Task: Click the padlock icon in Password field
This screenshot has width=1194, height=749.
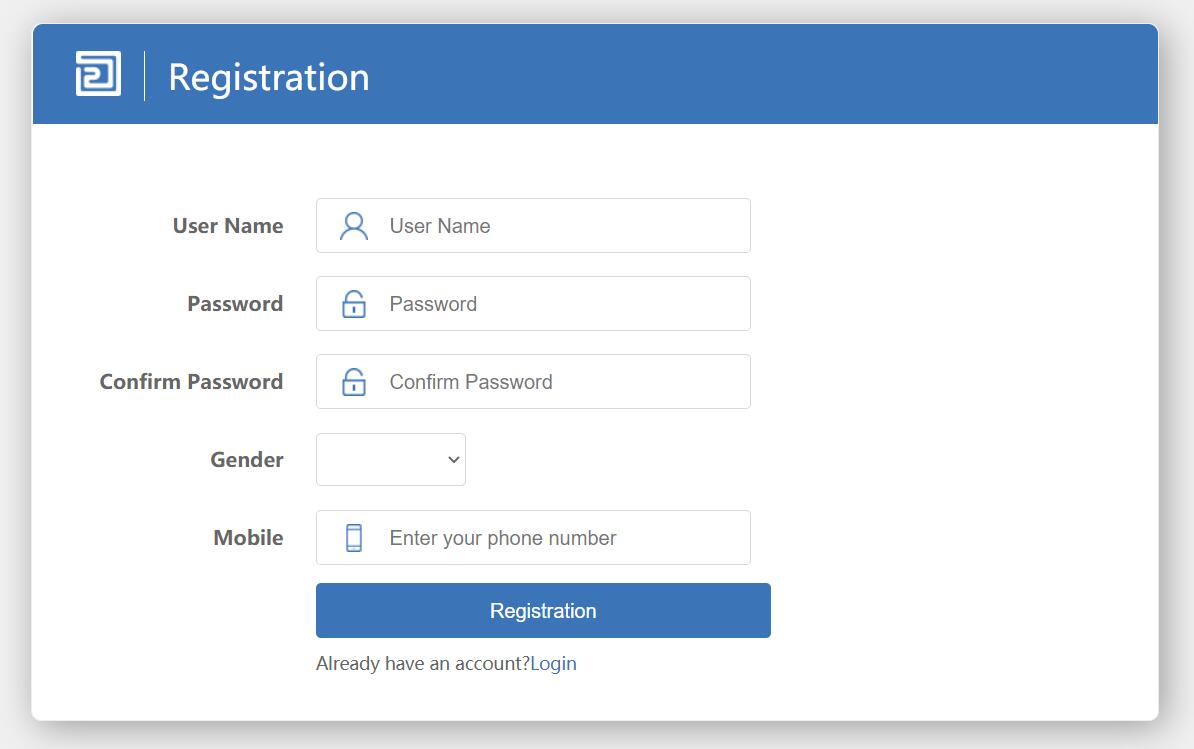Action: tap(354, 304)
